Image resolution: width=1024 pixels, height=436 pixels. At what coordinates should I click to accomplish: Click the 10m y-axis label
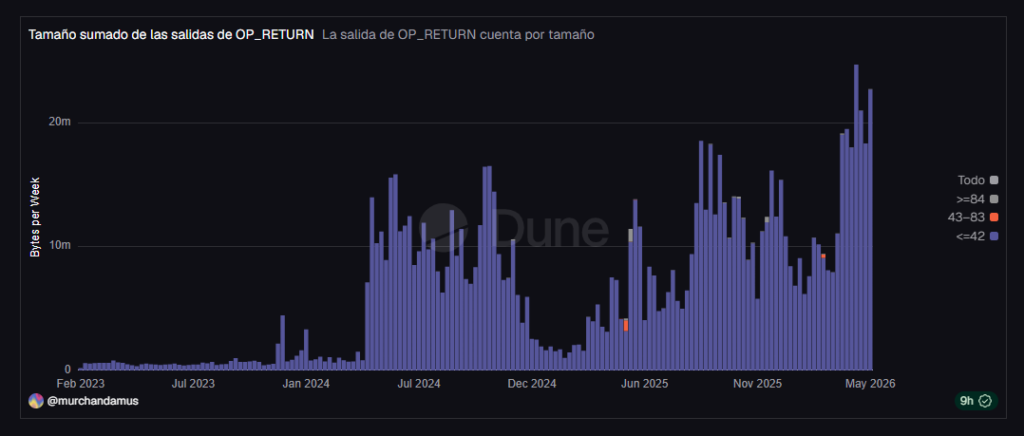coord(59,246)
